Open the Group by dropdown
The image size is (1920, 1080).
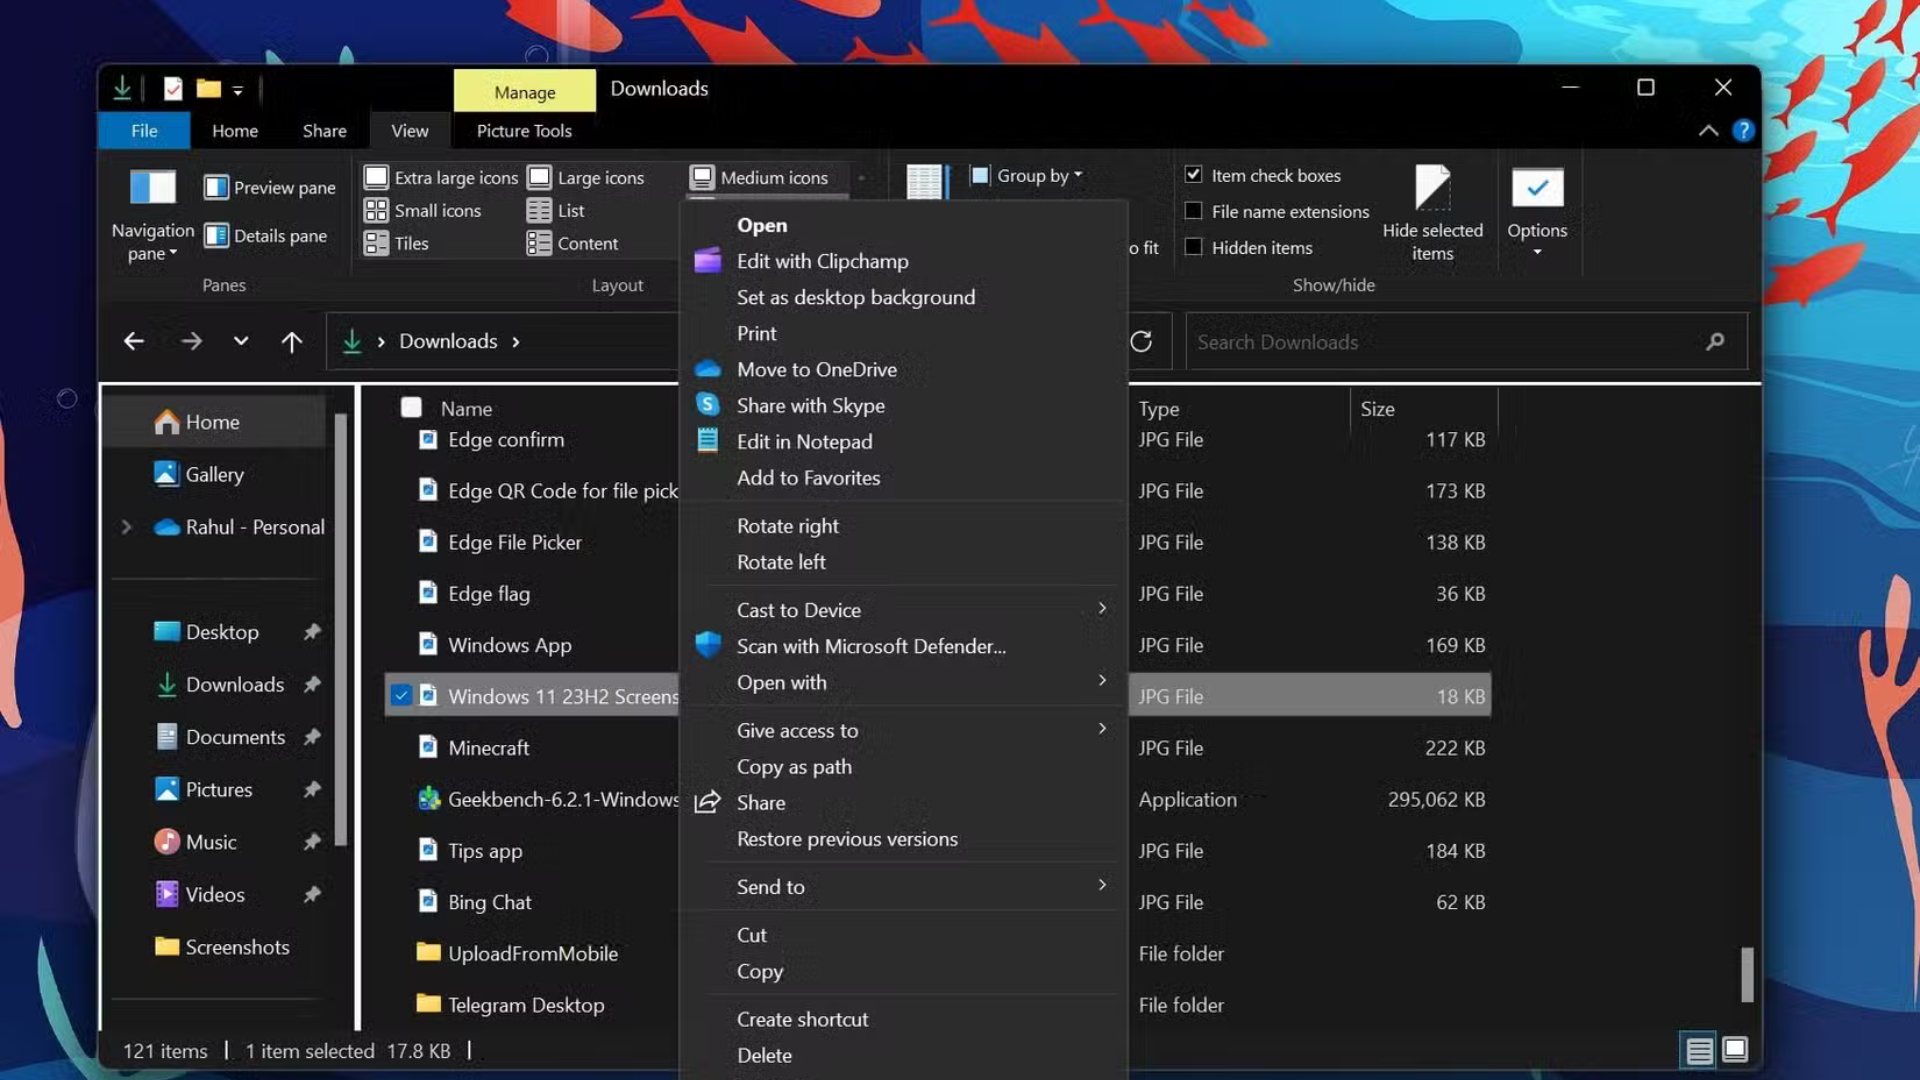point(1028,175)
